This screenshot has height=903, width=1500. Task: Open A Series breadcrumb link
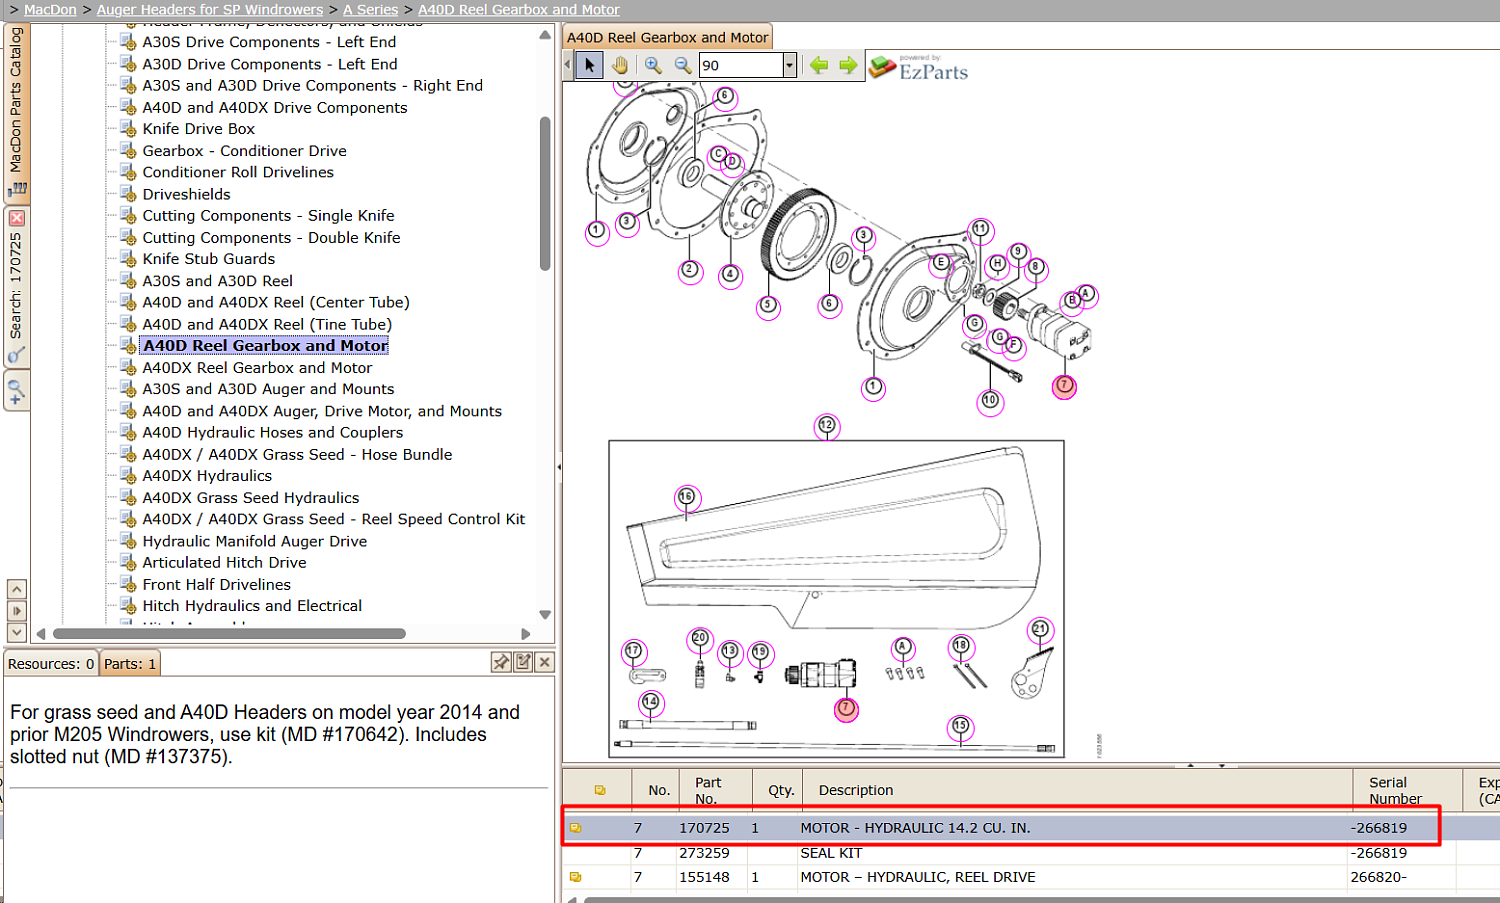pyautogui.click(x=371, y=10)
